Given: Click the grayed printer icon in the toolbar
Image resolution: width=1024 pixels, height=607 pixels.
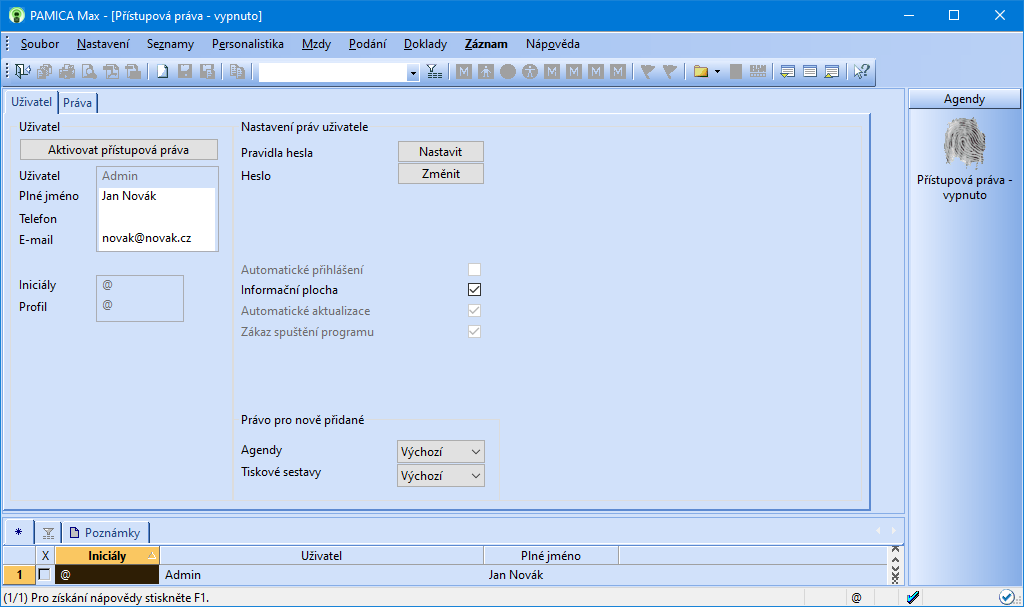Looking at the screenshot, I should tap(67, 71).
